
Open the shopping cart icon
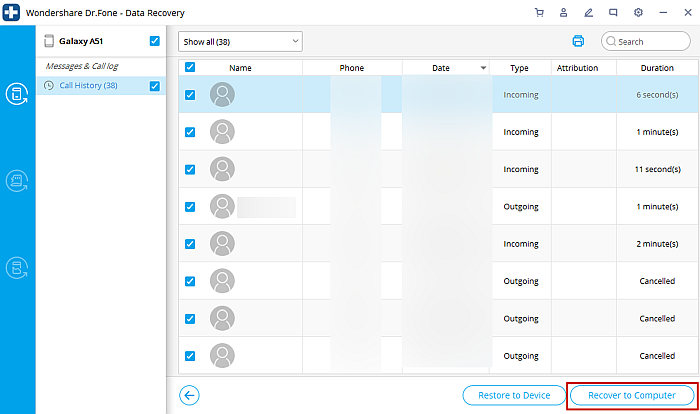(x=539, y=13)
